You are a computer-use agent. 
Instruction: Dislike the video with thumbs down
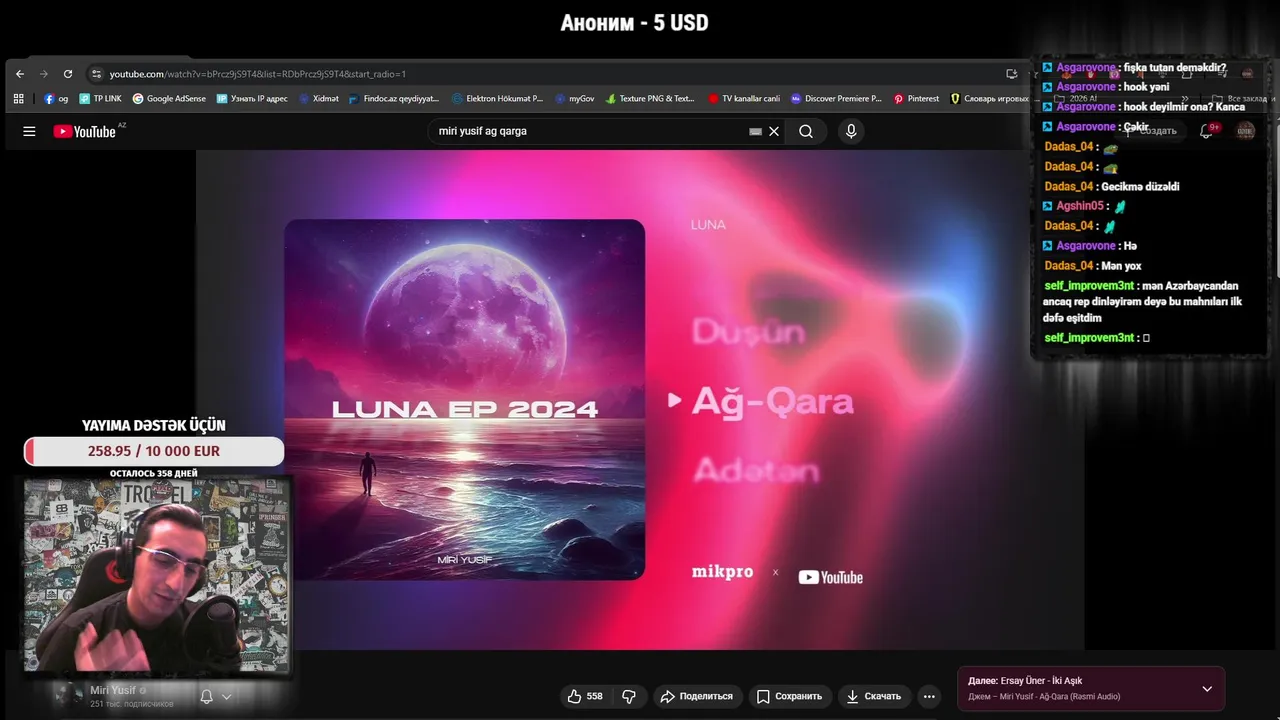[629, 696]
